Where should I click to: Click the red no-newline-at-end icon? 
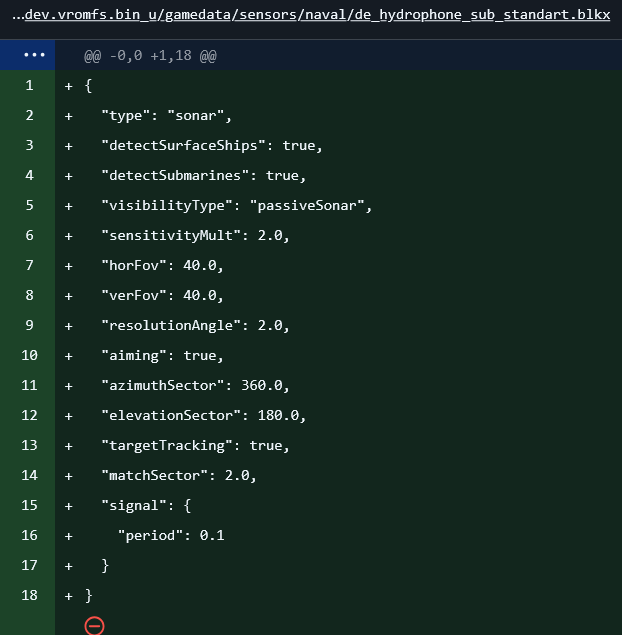click(94, 625)
